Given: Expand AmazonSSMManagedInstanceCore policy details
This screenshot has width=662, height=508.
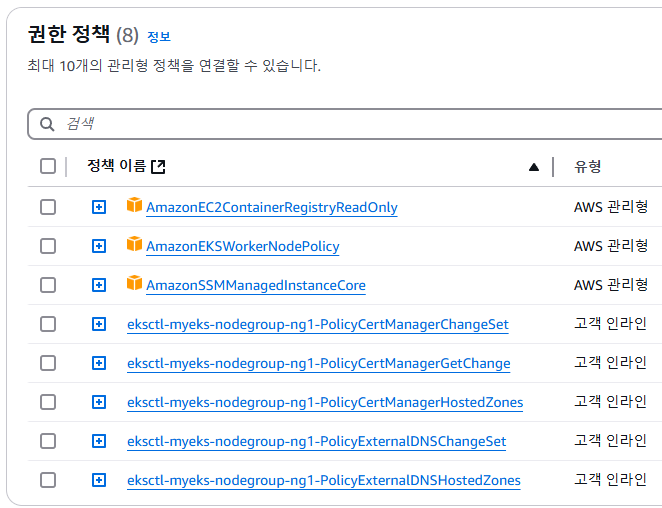Looking at the screenshot, I should [x=99, y=285].
